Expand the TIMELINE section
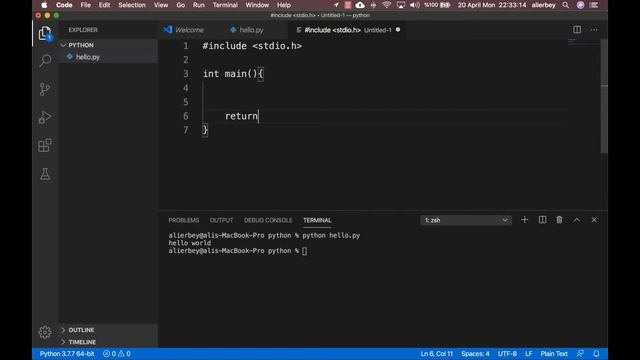This screenshot has width=640, height=360. point(108,342)
